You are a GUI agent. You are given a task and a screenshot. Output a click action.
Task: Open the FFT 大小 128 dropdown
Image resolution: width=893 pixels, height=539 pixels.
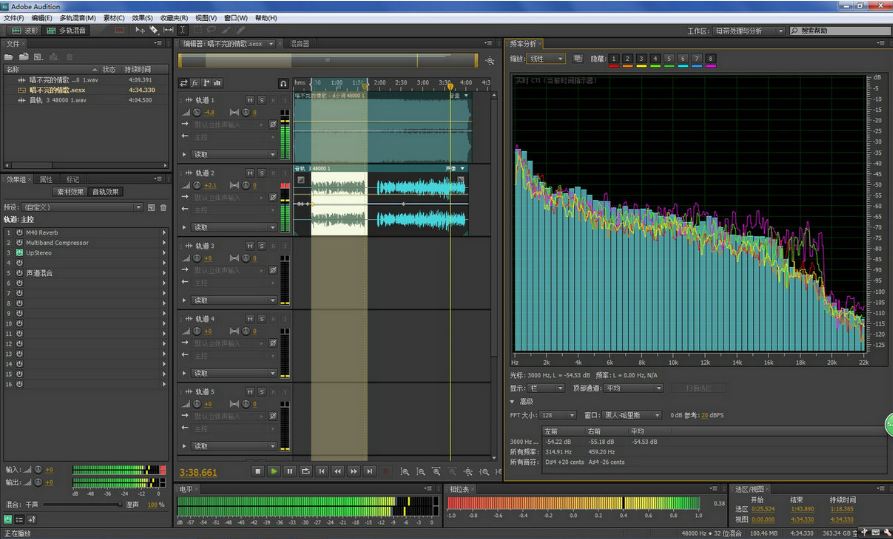[558, 415]
